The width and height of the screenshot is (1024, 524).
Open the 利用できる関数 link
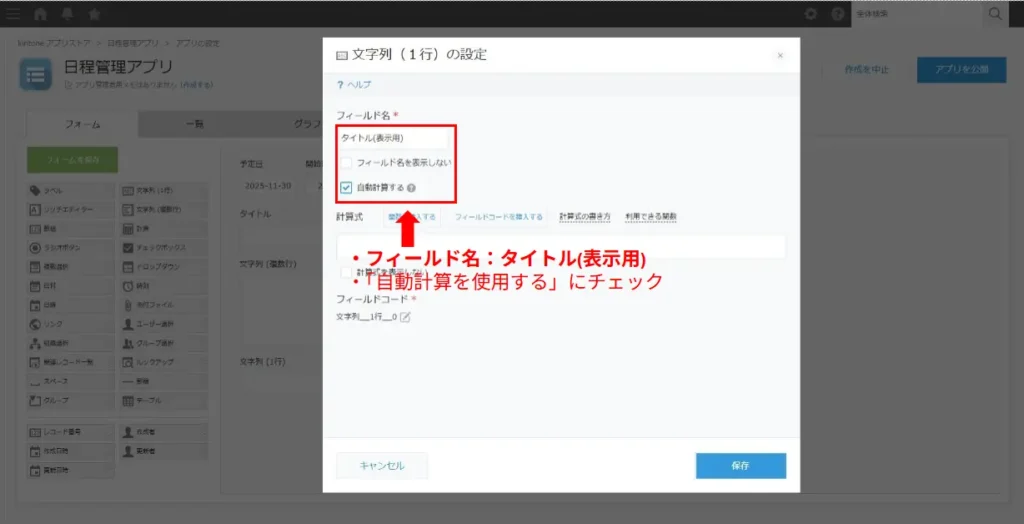(x=650, y=217)
